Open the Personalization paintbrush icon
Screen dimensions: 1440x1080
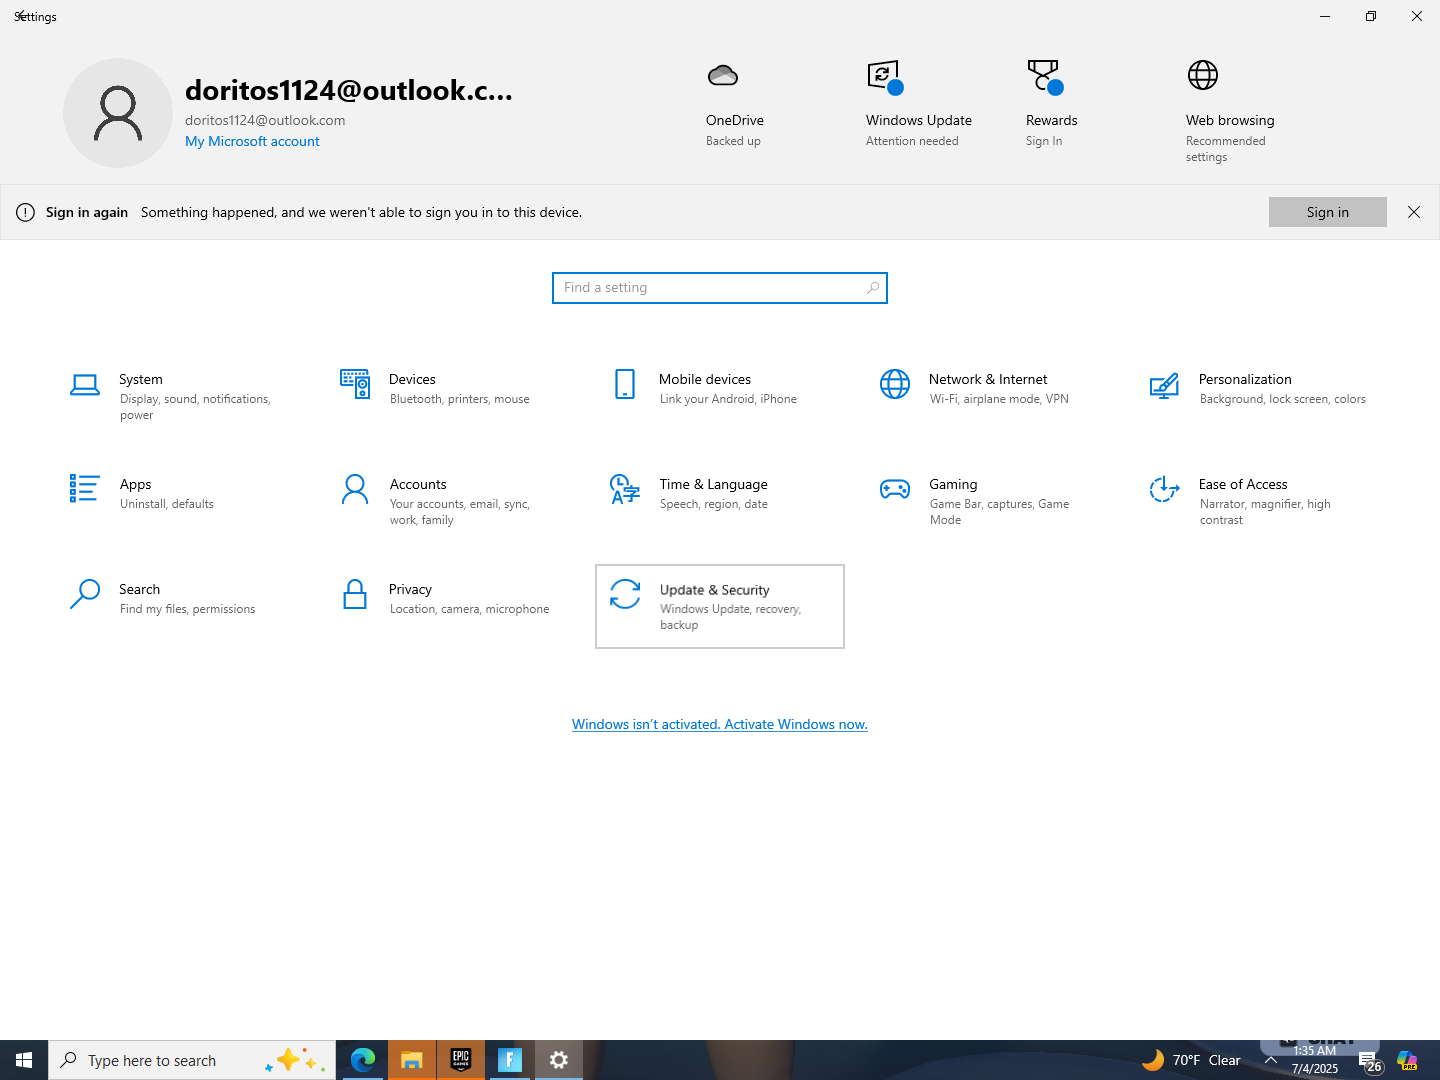point(1164,386)
